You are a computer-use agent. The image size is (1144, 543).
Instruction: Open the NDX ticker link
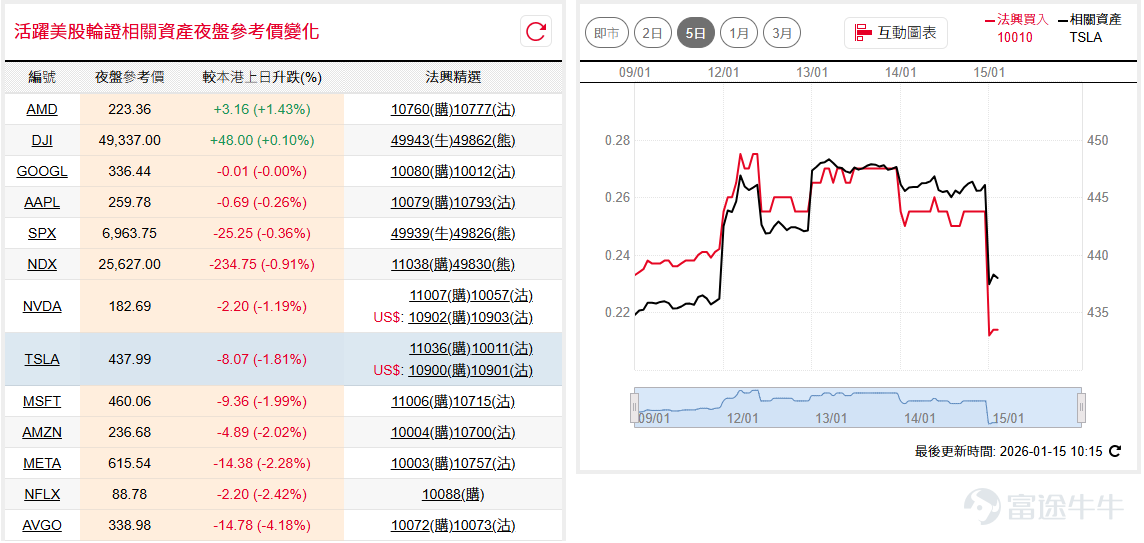42,264
